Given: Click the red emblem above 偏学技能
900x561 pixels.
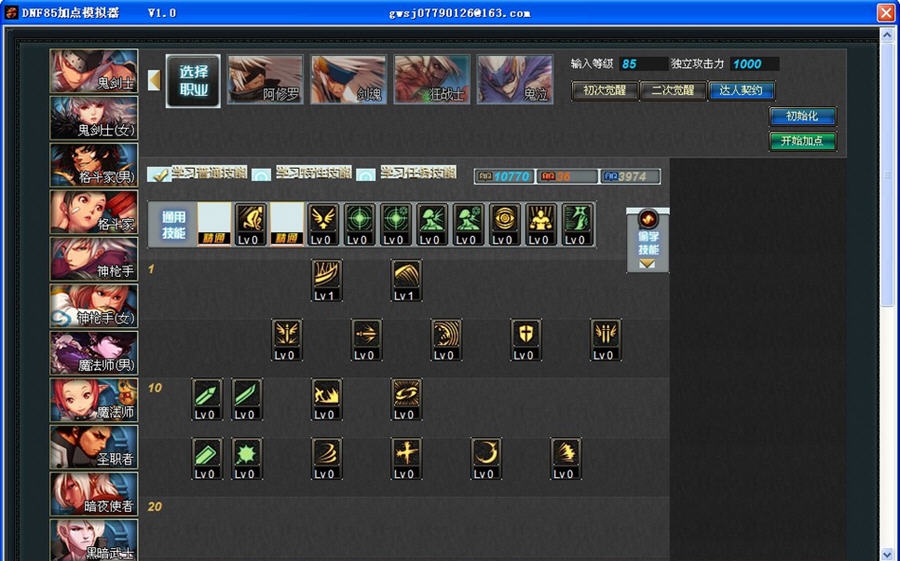Looking at the screenshot, I should (x=648, y=219).
